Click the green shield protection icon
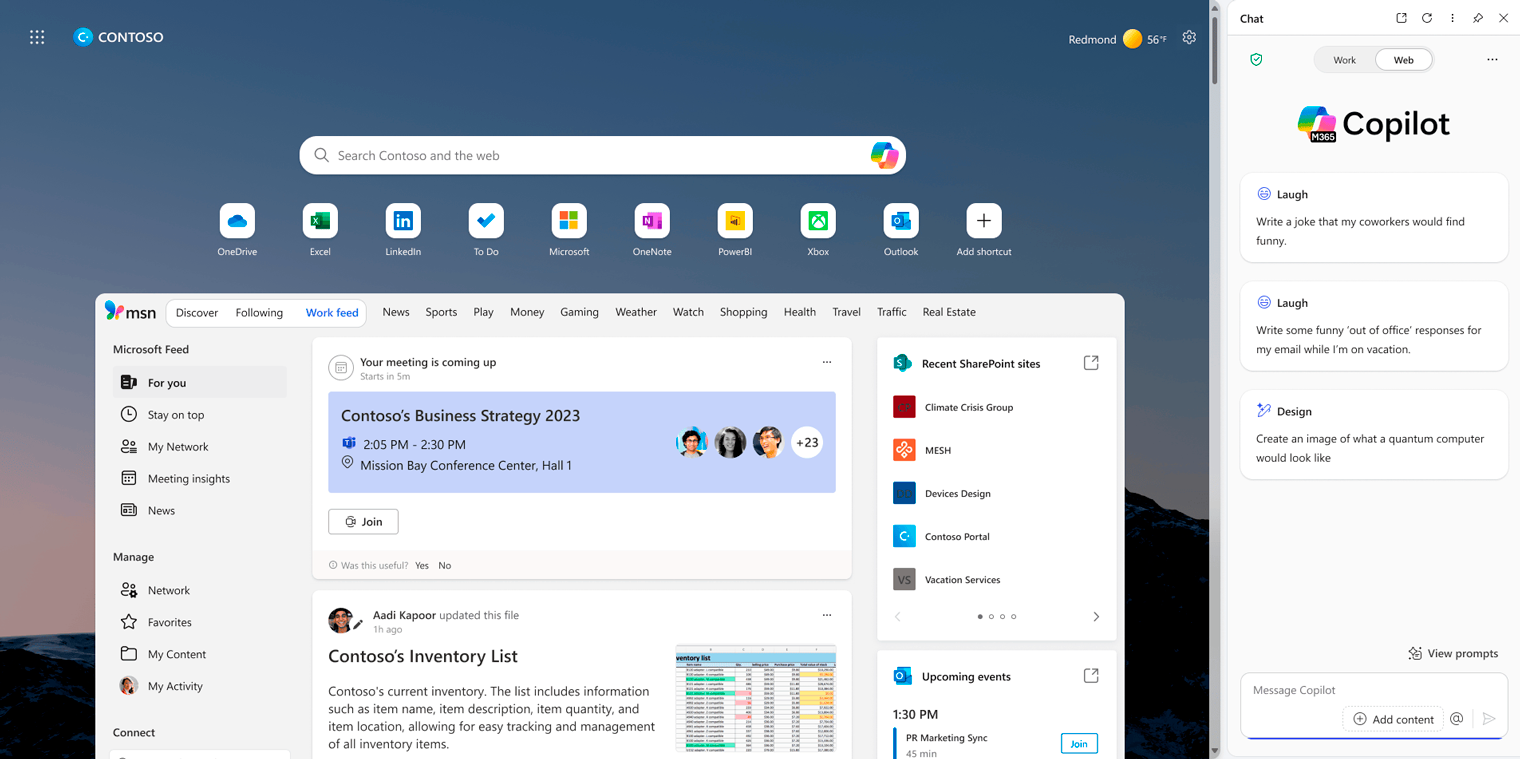This screenshot has height=759, width=1520. [1256, 60]
